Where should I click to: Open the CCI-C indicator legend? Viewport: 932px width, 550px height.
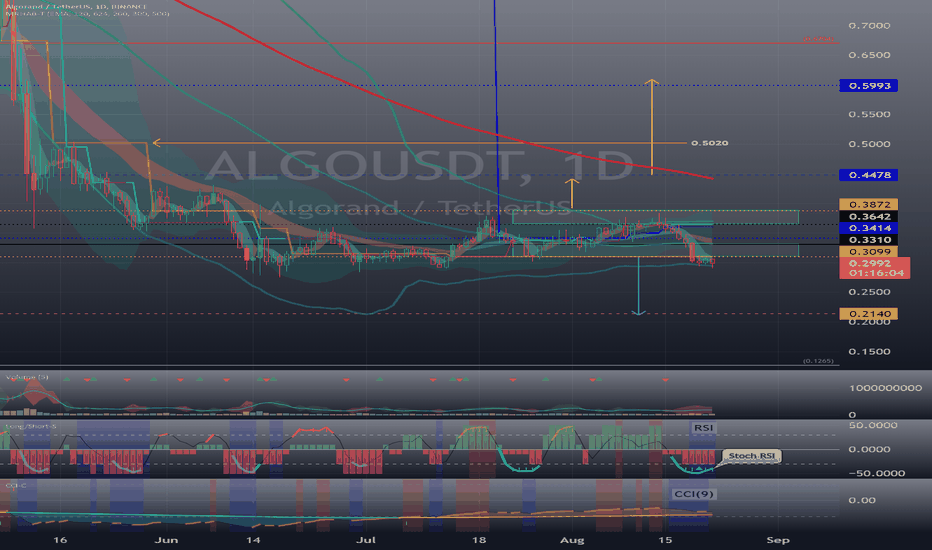tap(15, 486)
